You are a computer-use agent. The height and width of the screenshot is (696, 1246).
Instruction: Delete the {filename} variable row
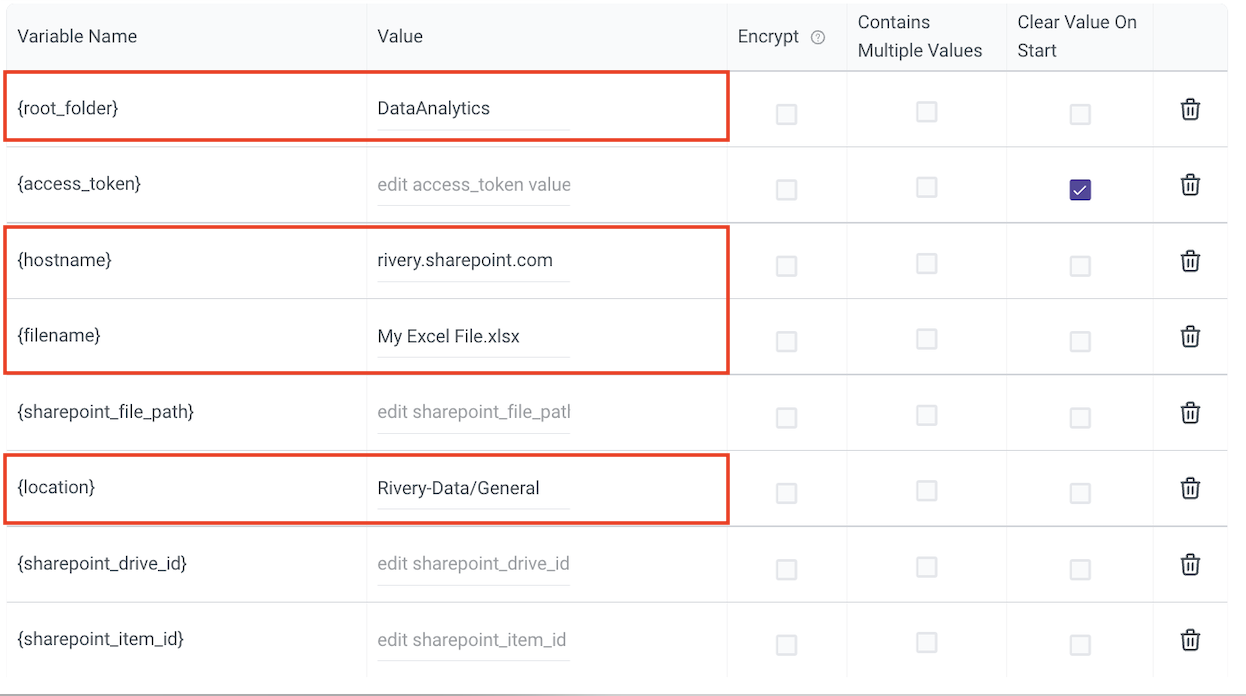1190,336
